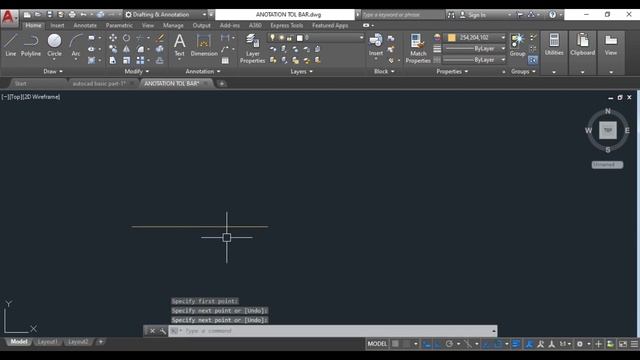Switch to the Express Tools tab
The width and height of the screenshot is (640, 360).
coord(287,25)
